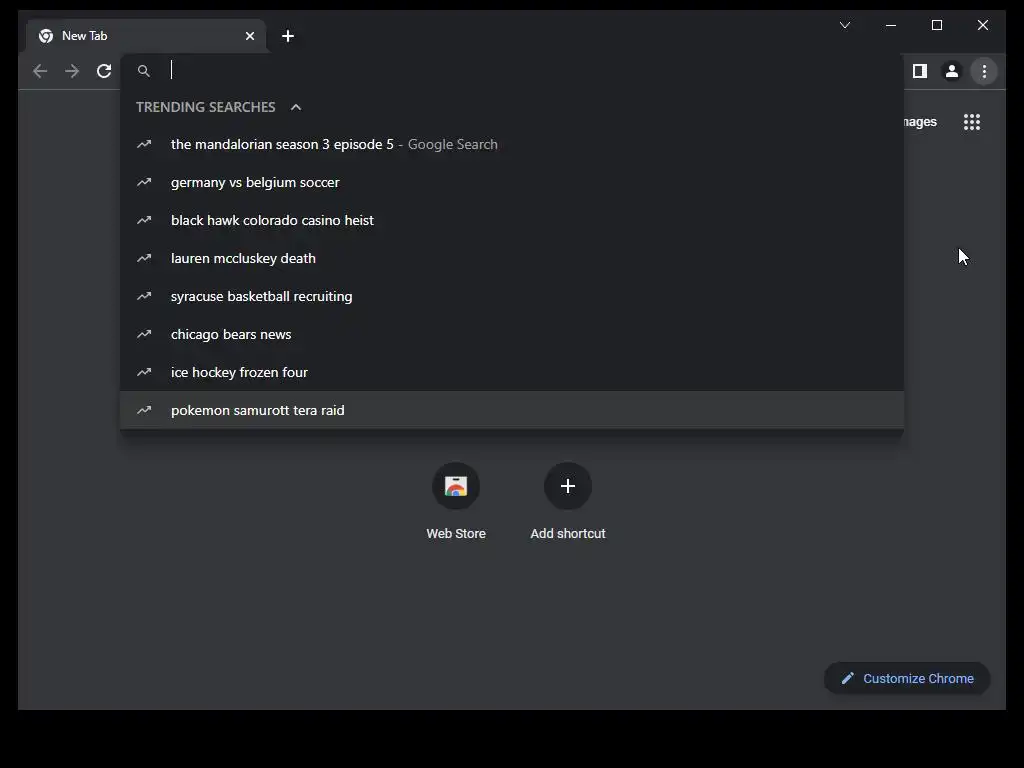
Task: Open the tab search dropdown arrow
Action: pyautogui.click(x=844, y=25)
